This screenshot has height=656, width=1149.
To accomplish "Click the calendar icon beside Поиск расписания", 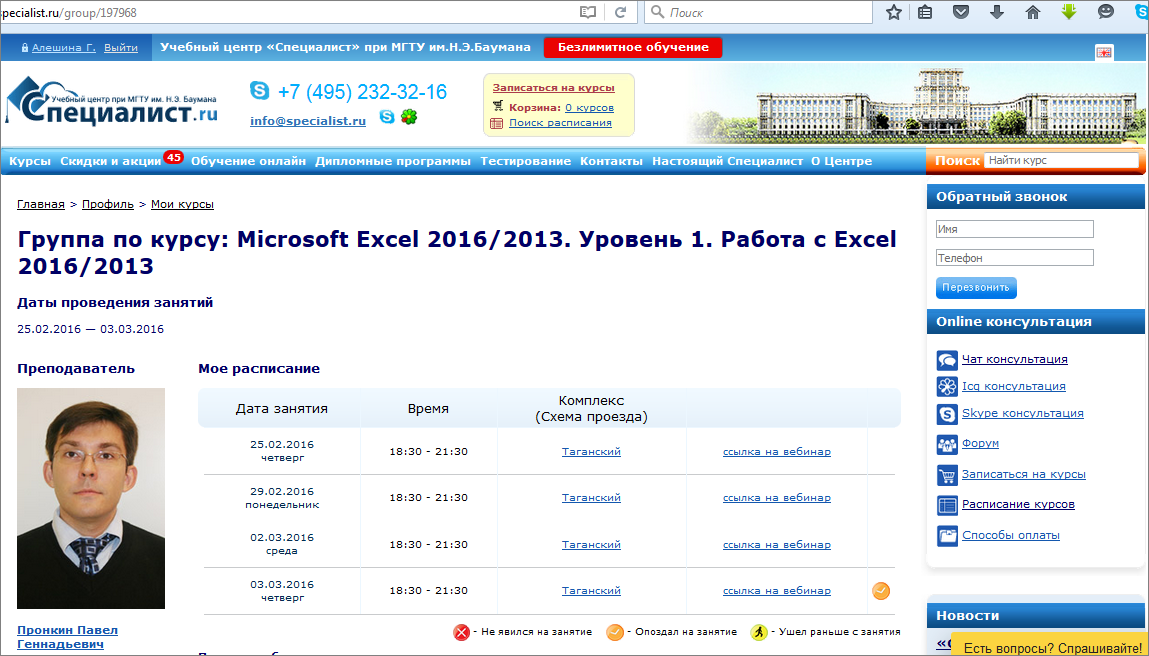I will point(497,123).
